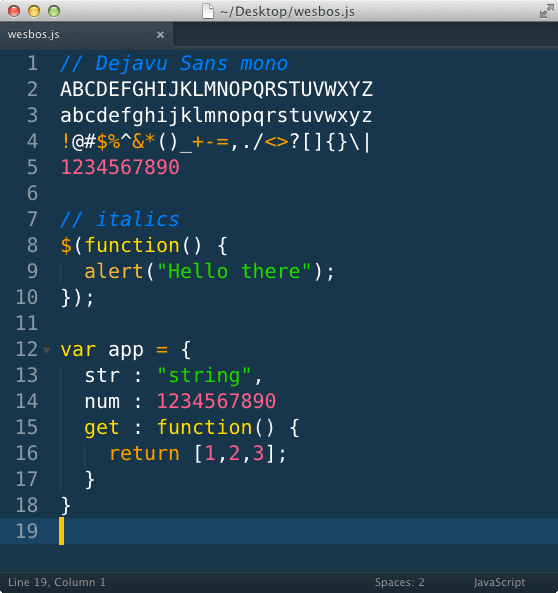Click the empty tab bar area beside wesbos.js
This screenshot has width=558, height=593.
tap(365, 35)
